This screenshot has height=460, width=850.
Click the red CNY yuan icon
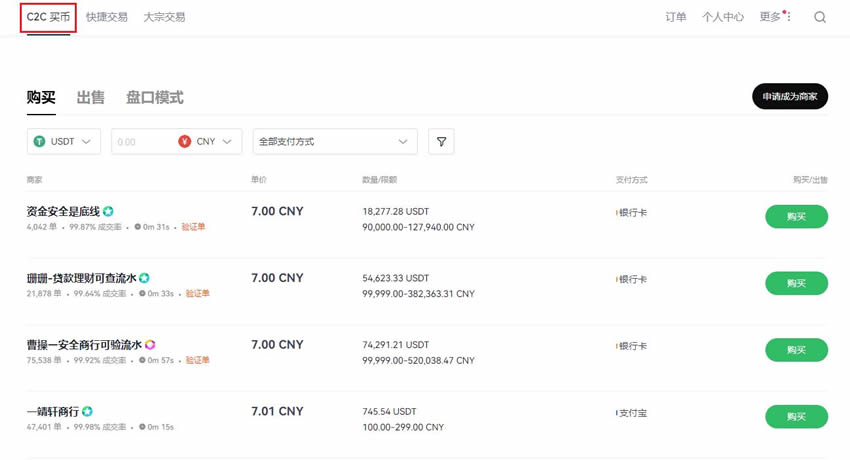(184, 142)
